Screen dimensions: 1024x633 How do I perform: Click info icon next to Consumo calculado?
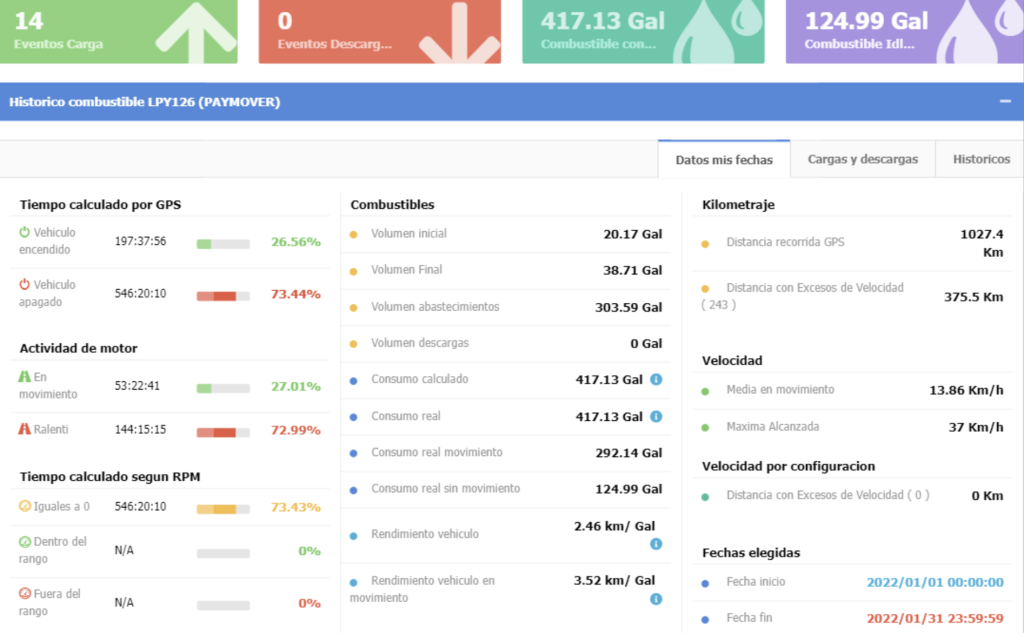(x=656, y=380)
